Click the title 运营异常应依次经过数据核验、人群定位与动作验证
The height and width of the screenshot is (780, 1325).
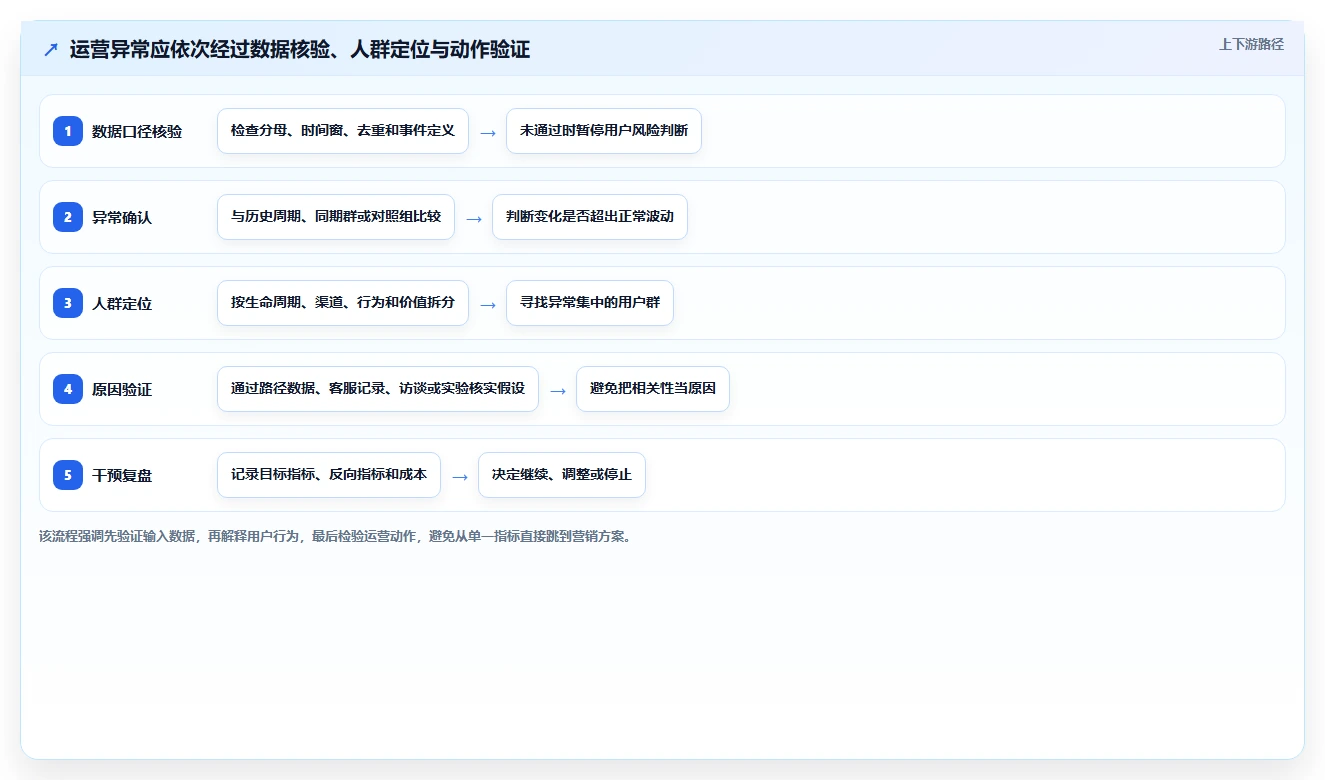(x=300, y=49)
